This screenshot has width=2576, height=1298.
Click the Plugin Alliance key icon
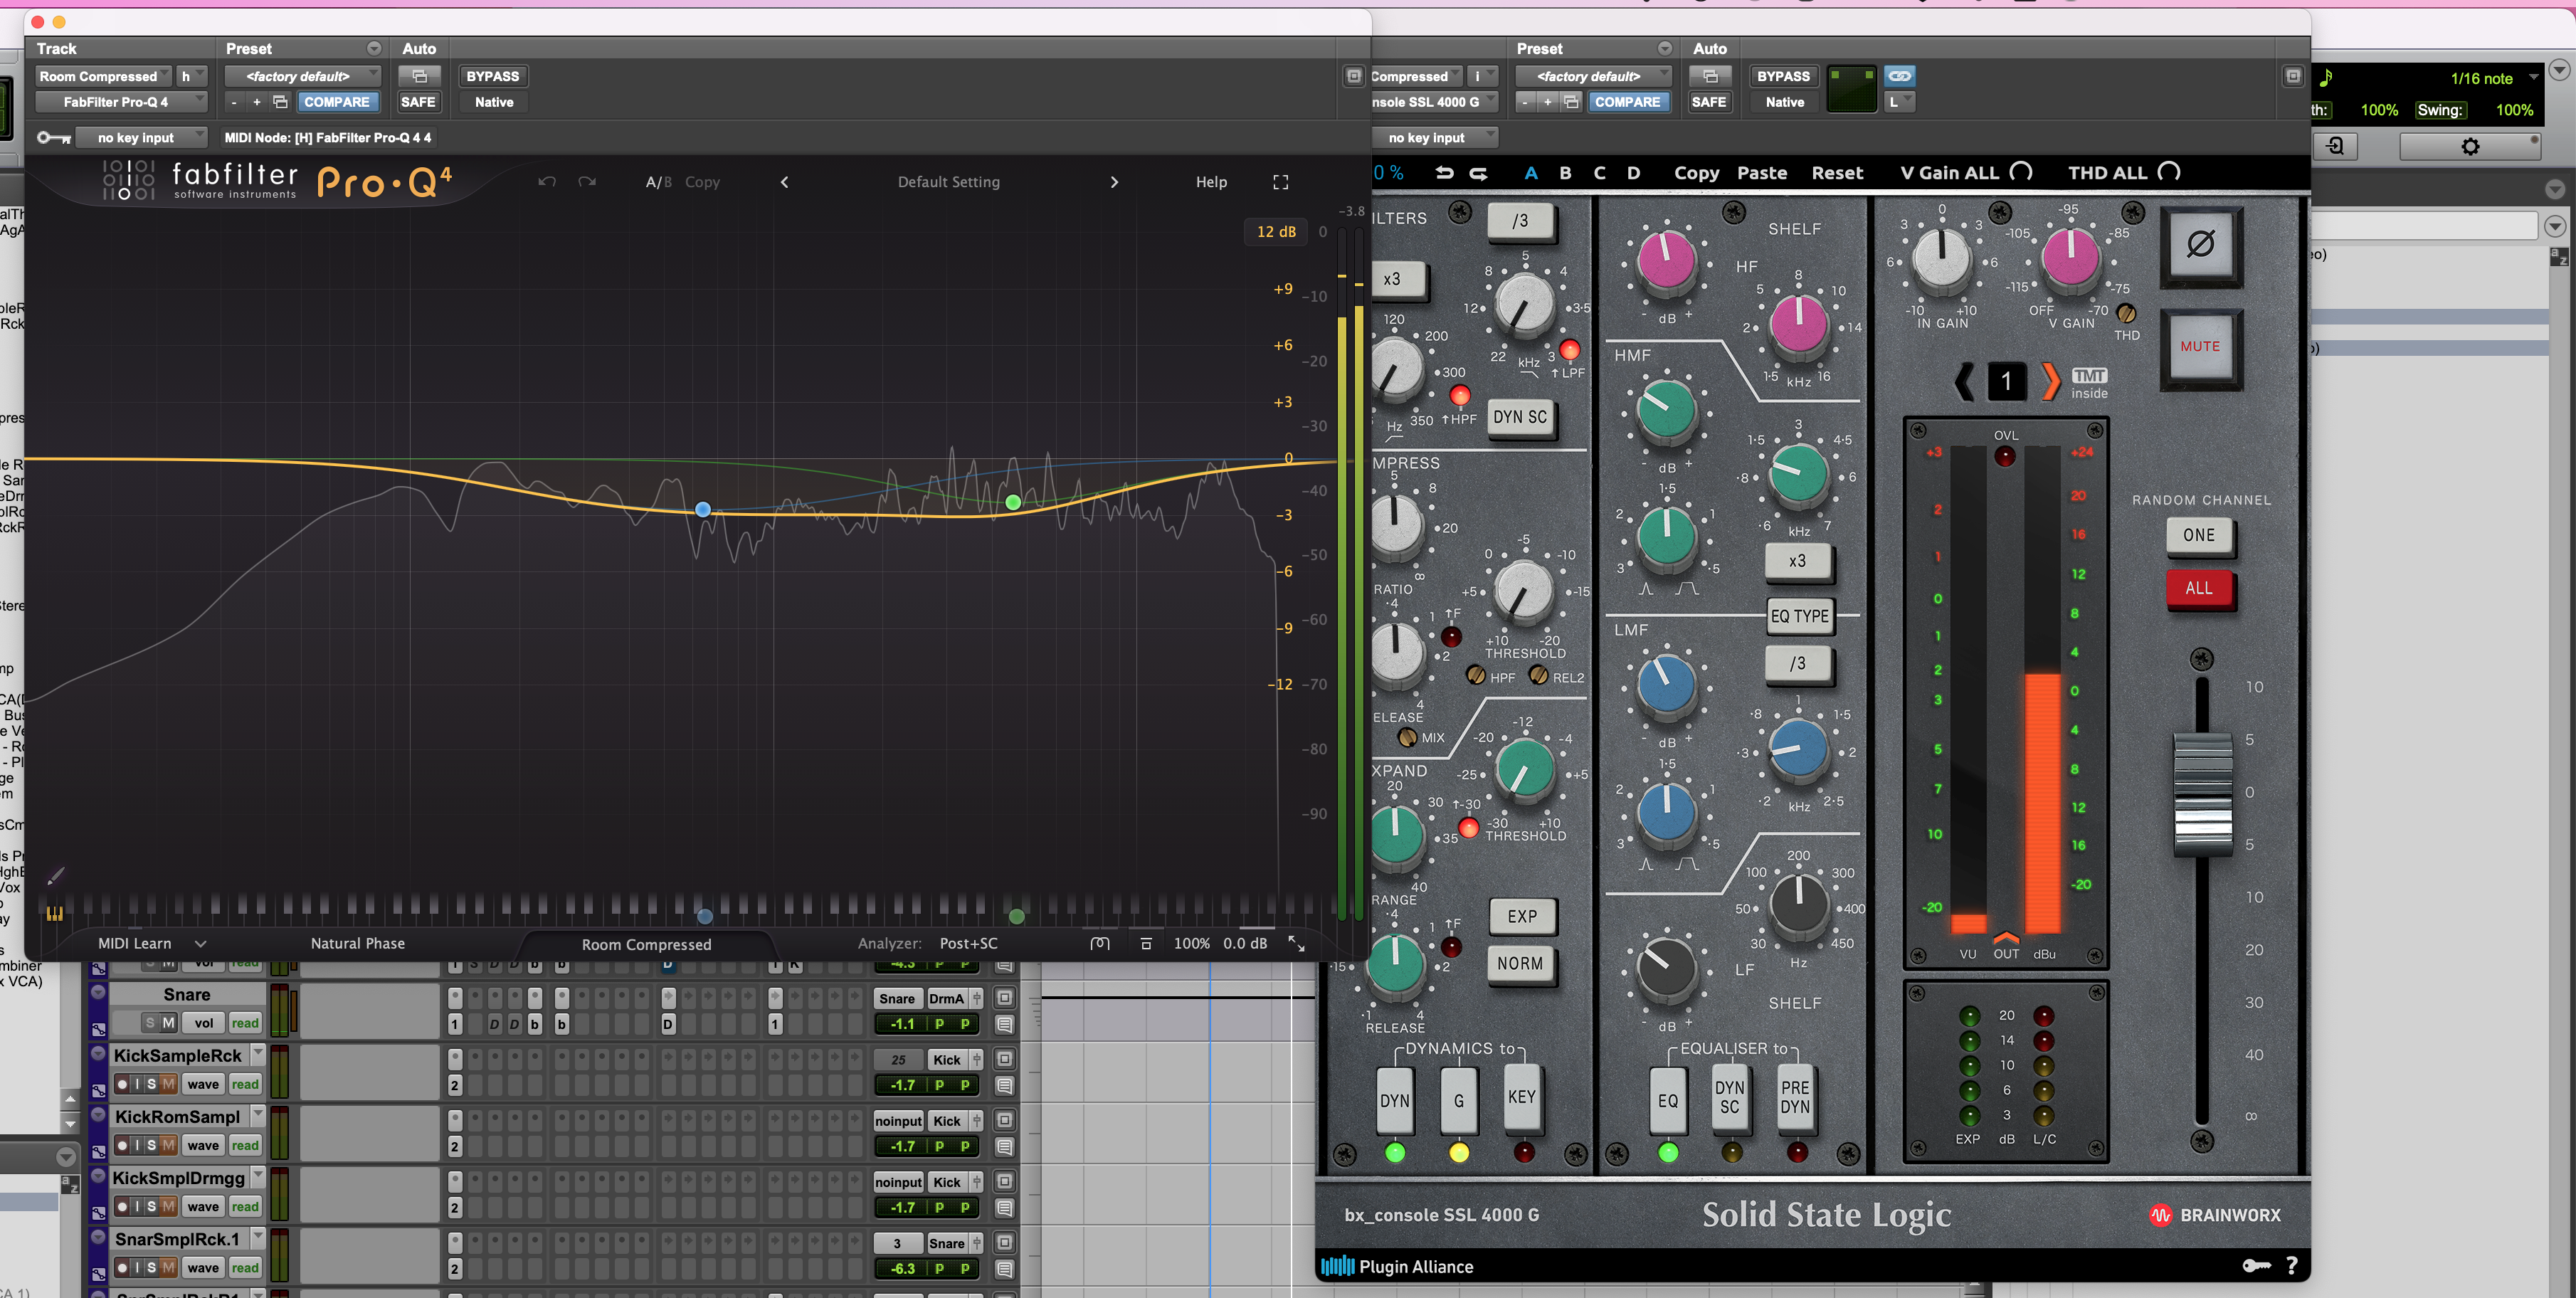[2256, 1265]
